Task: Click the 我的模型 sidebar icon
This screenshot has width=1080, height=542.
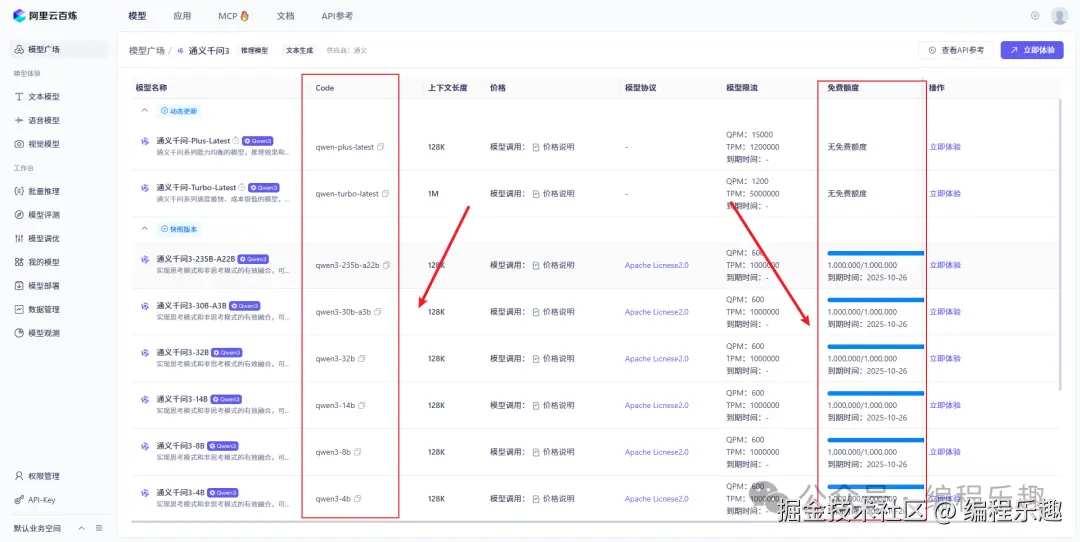Action: [19, 262]
